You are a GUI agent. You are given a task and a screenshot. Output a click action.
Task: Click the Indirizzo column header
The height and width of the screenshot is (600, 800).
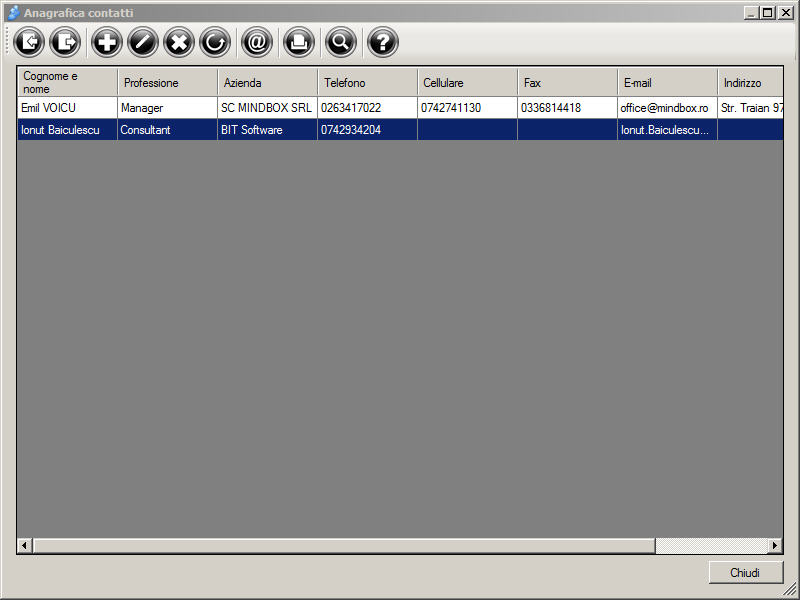(750, 82)
